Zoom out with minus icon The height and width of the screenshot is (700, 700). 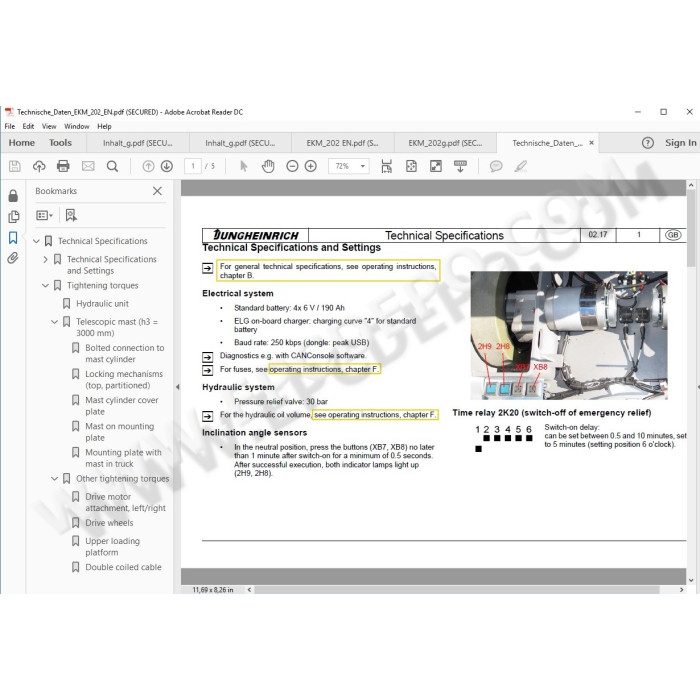pos(292,167)
